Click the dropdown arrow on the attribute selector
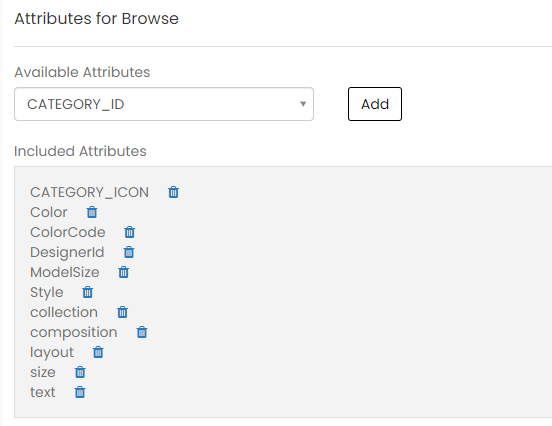 pos(303,104)
